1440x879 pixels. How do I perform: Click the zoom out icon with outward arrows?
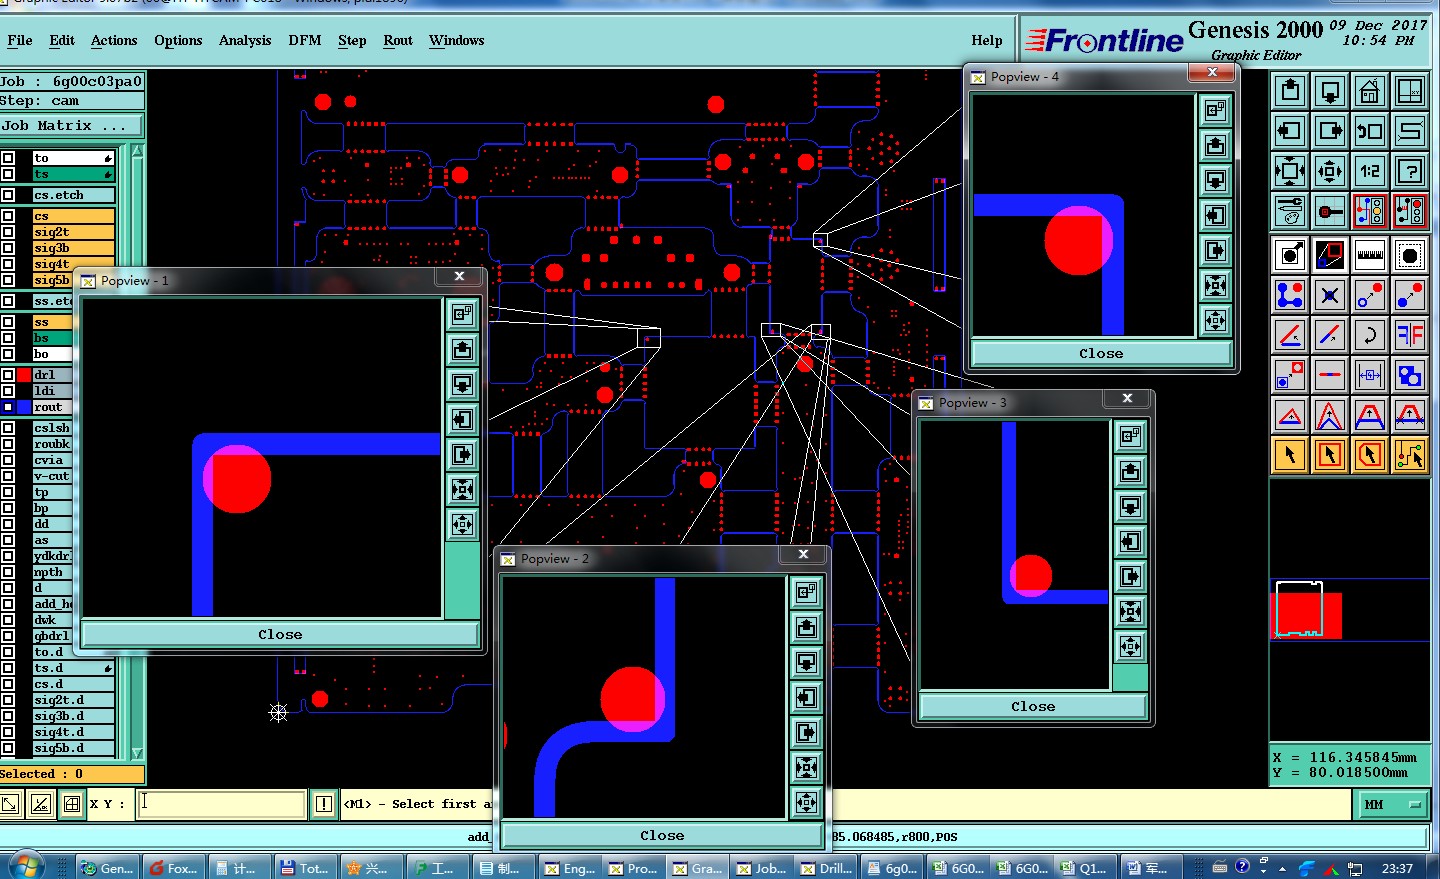coord(1330,171)
